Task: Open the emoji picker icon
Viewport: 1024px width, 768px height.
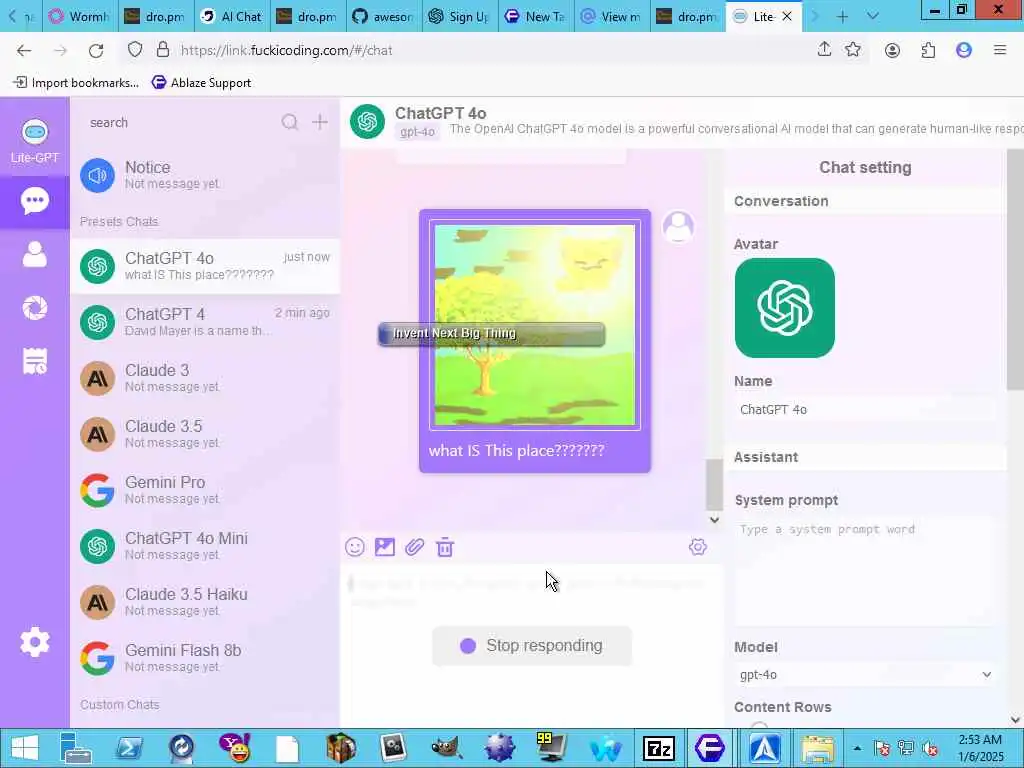Action: point(355,547)
